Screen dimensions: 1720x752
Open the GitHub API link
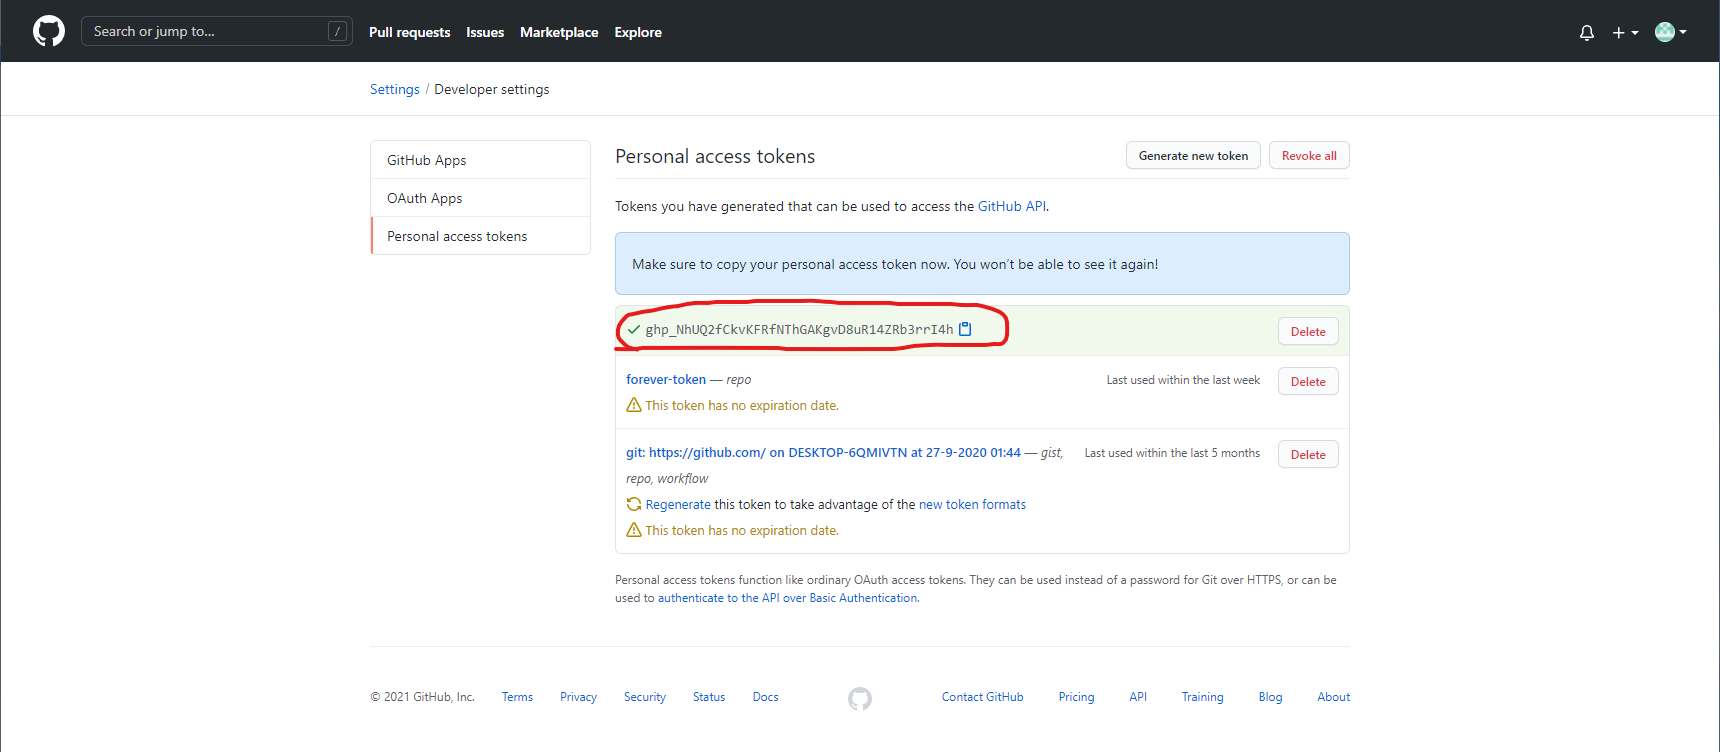coord(1012,206)
